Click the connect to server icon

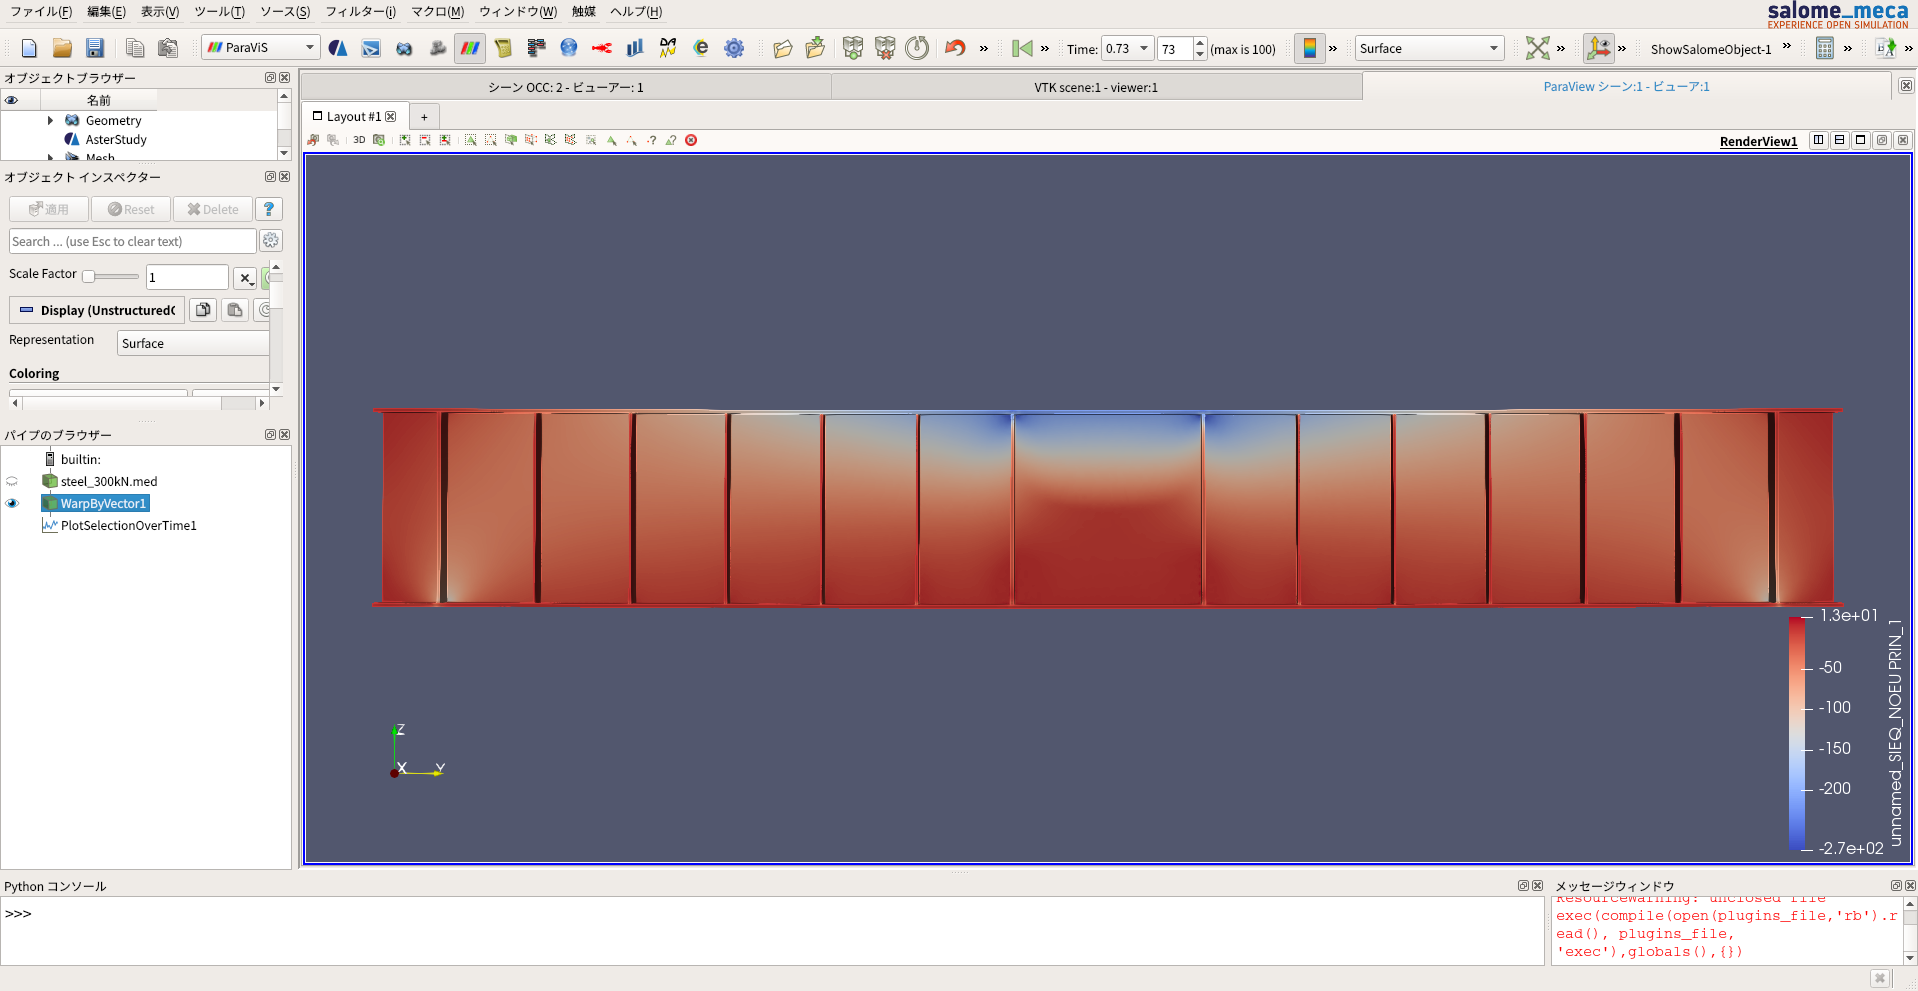pyautogui.click(x=852, y=48)
